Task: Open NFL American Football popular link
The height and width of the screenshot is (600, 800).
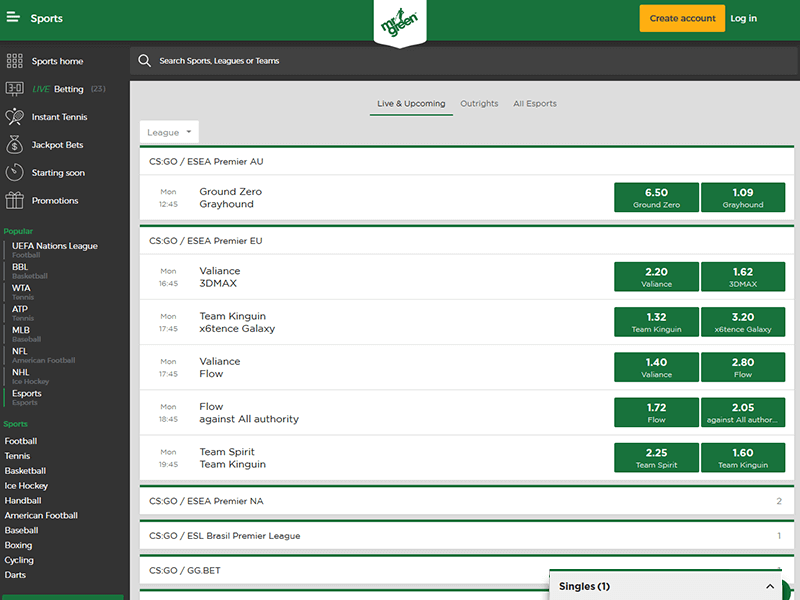Action: (43, 355)
